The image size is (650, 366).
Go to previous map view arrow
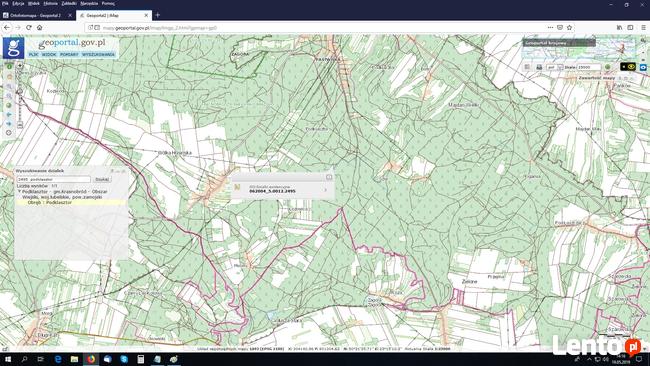[9, 114]
